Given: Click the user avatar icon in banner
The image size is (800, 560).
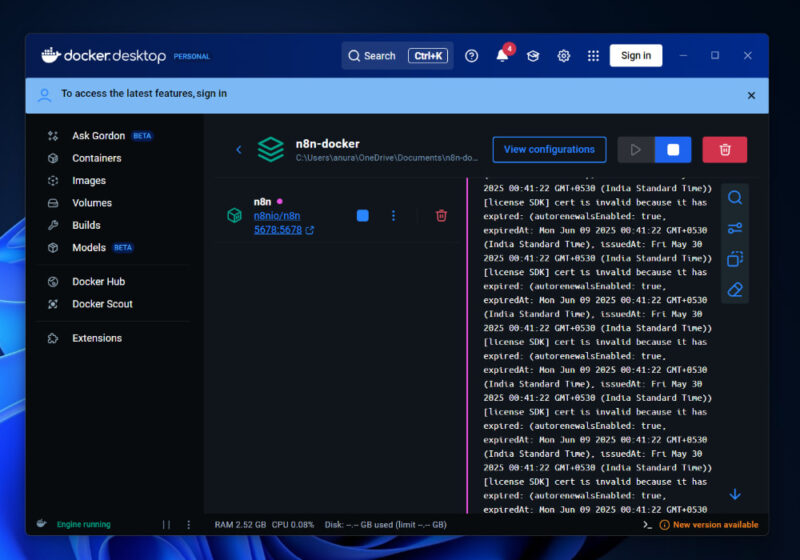Looking at the screenshot, I should click(x=44, y=95).
